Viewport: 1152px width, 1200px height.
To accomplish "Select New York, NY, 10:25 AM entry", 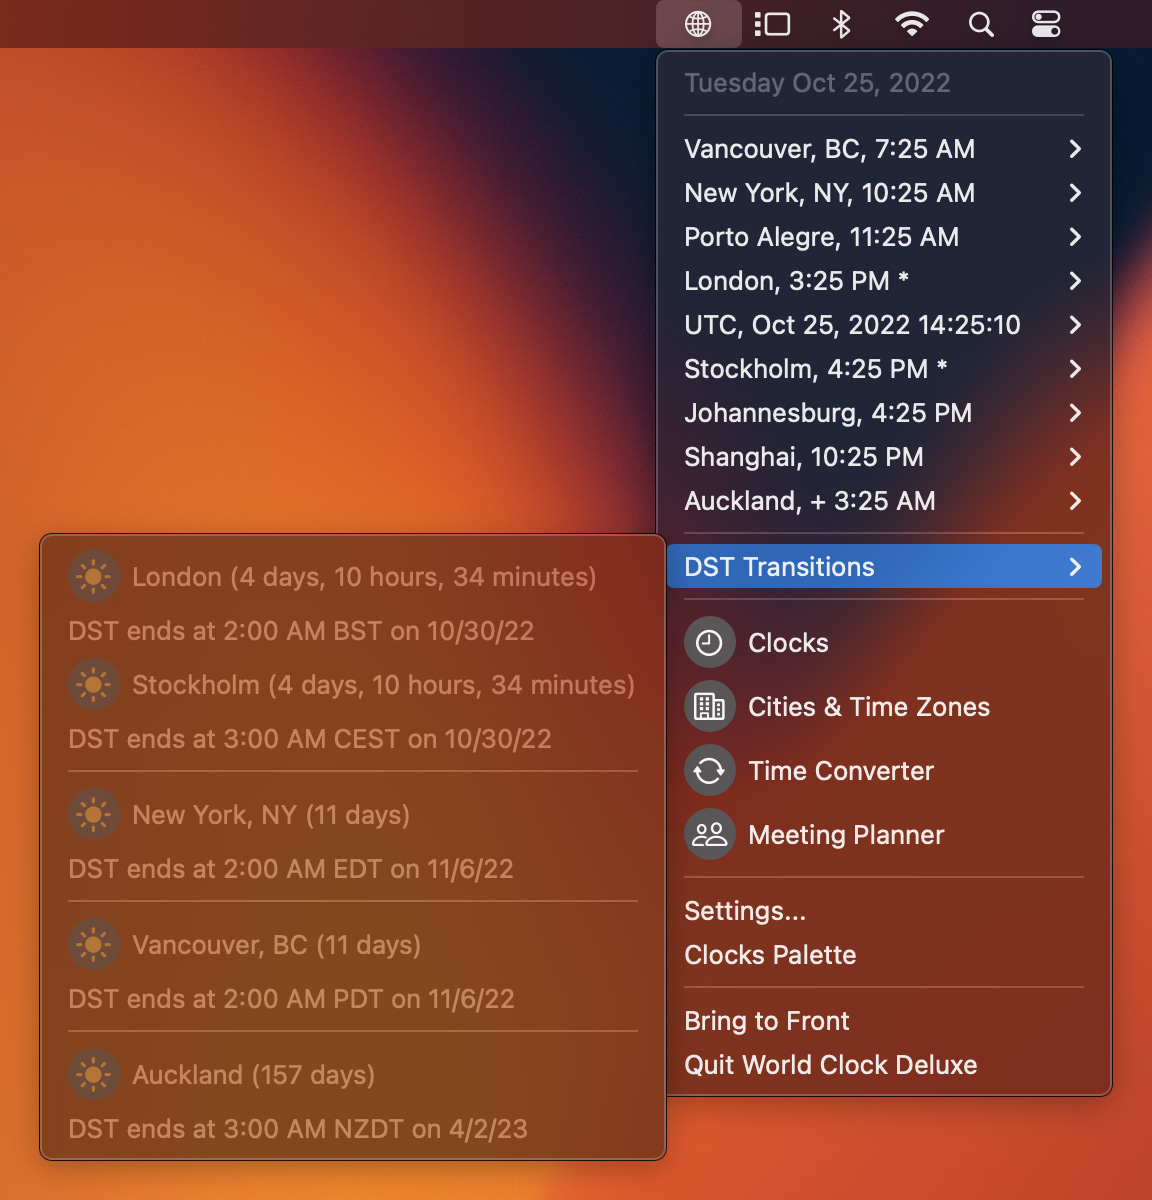I will 884,193.
